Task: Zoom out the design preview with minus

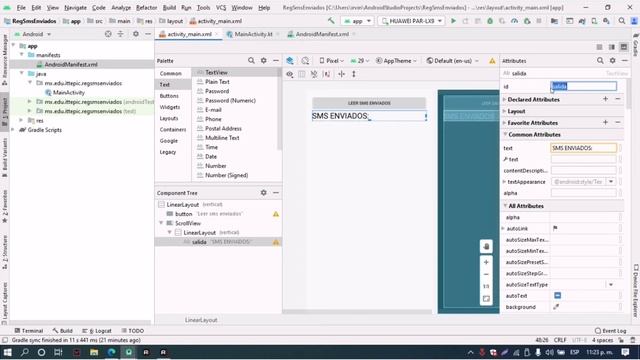Action: click(x=486, y=274)
